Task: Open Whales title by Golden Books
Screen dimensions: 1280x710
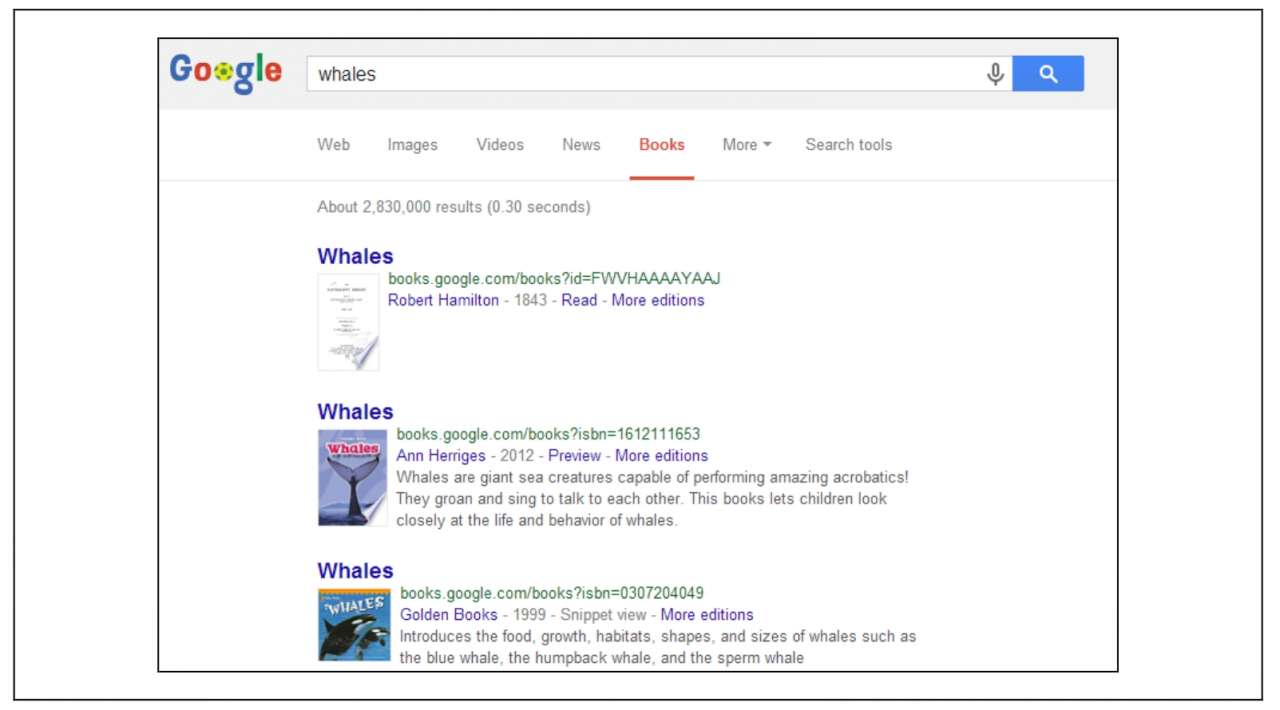Action: point(355,571)
